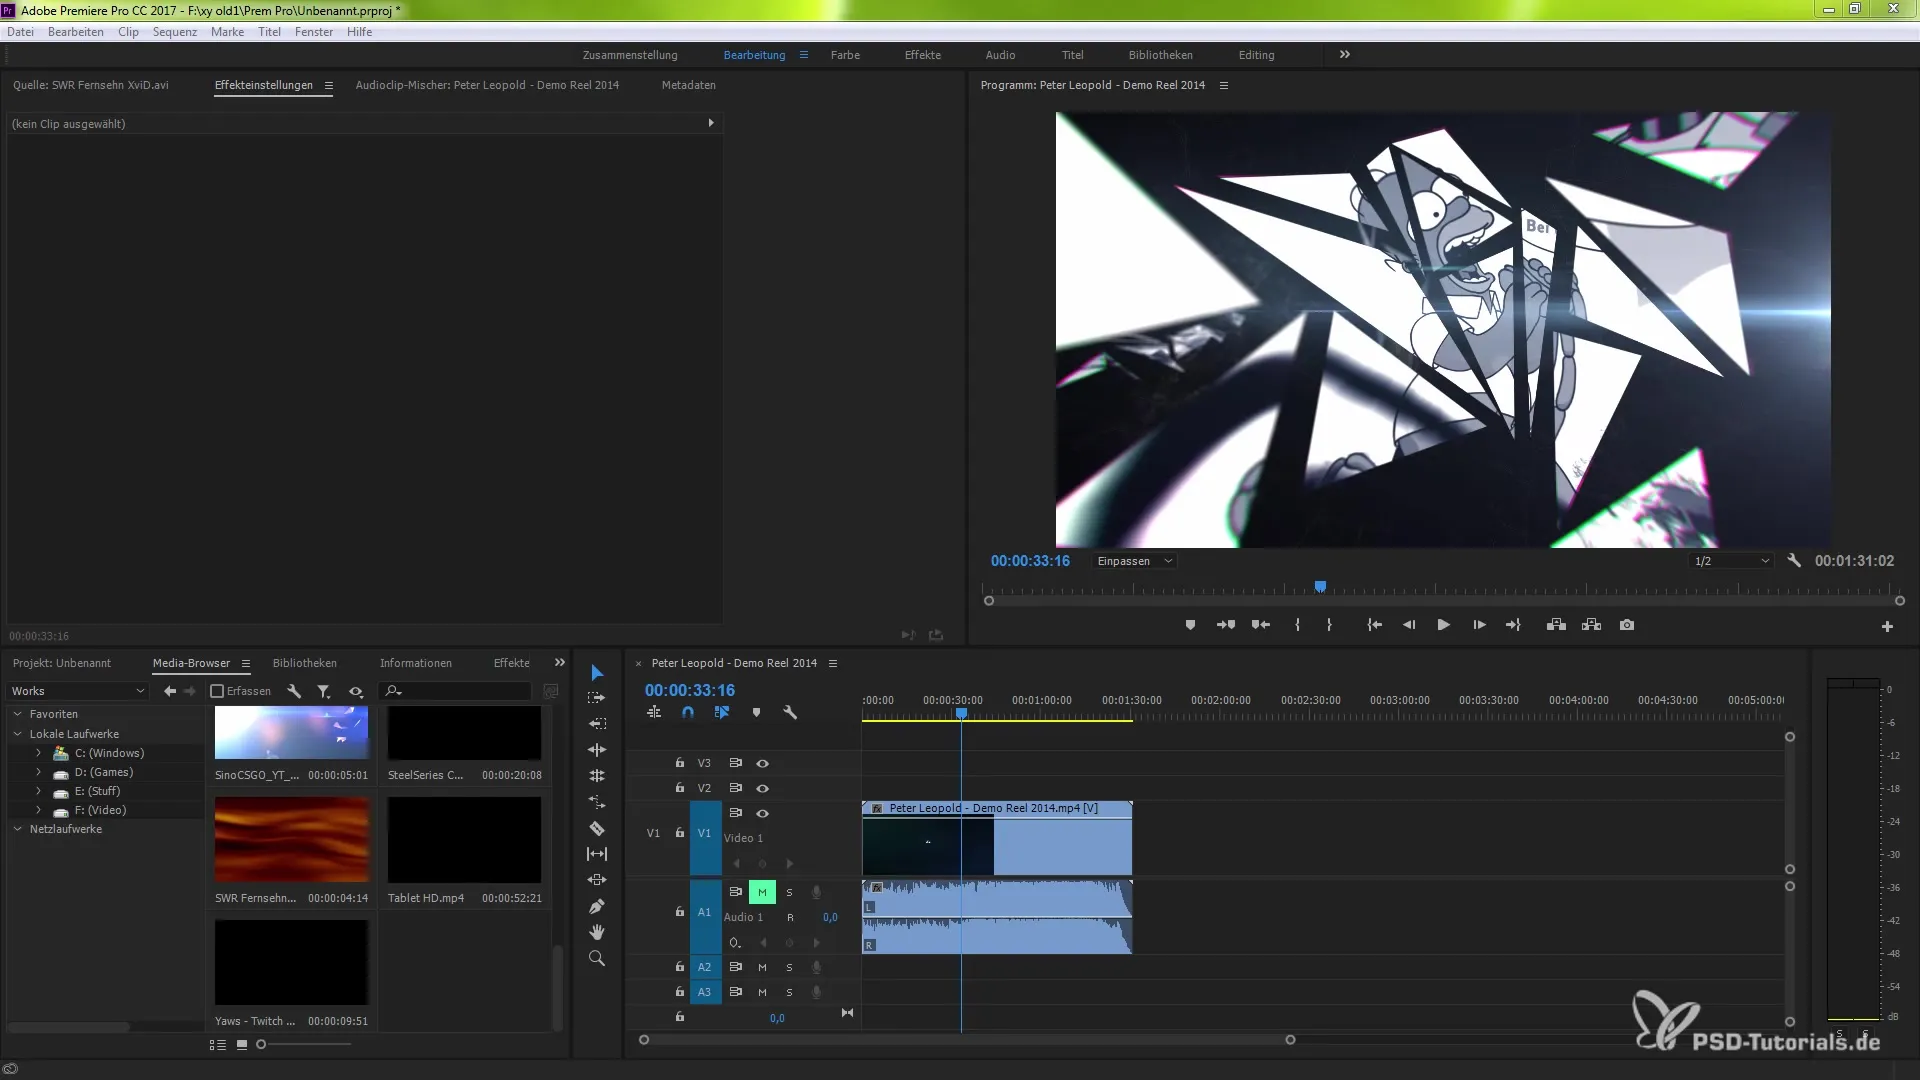Expand the F: (Video) drive

click(x=38, y=810)
